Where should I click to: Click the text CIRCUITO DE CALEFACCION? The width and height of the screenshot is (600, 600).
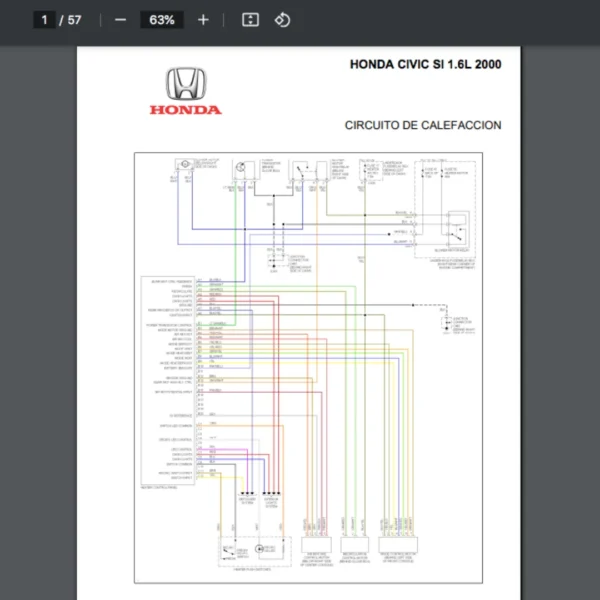coord(423,125)
